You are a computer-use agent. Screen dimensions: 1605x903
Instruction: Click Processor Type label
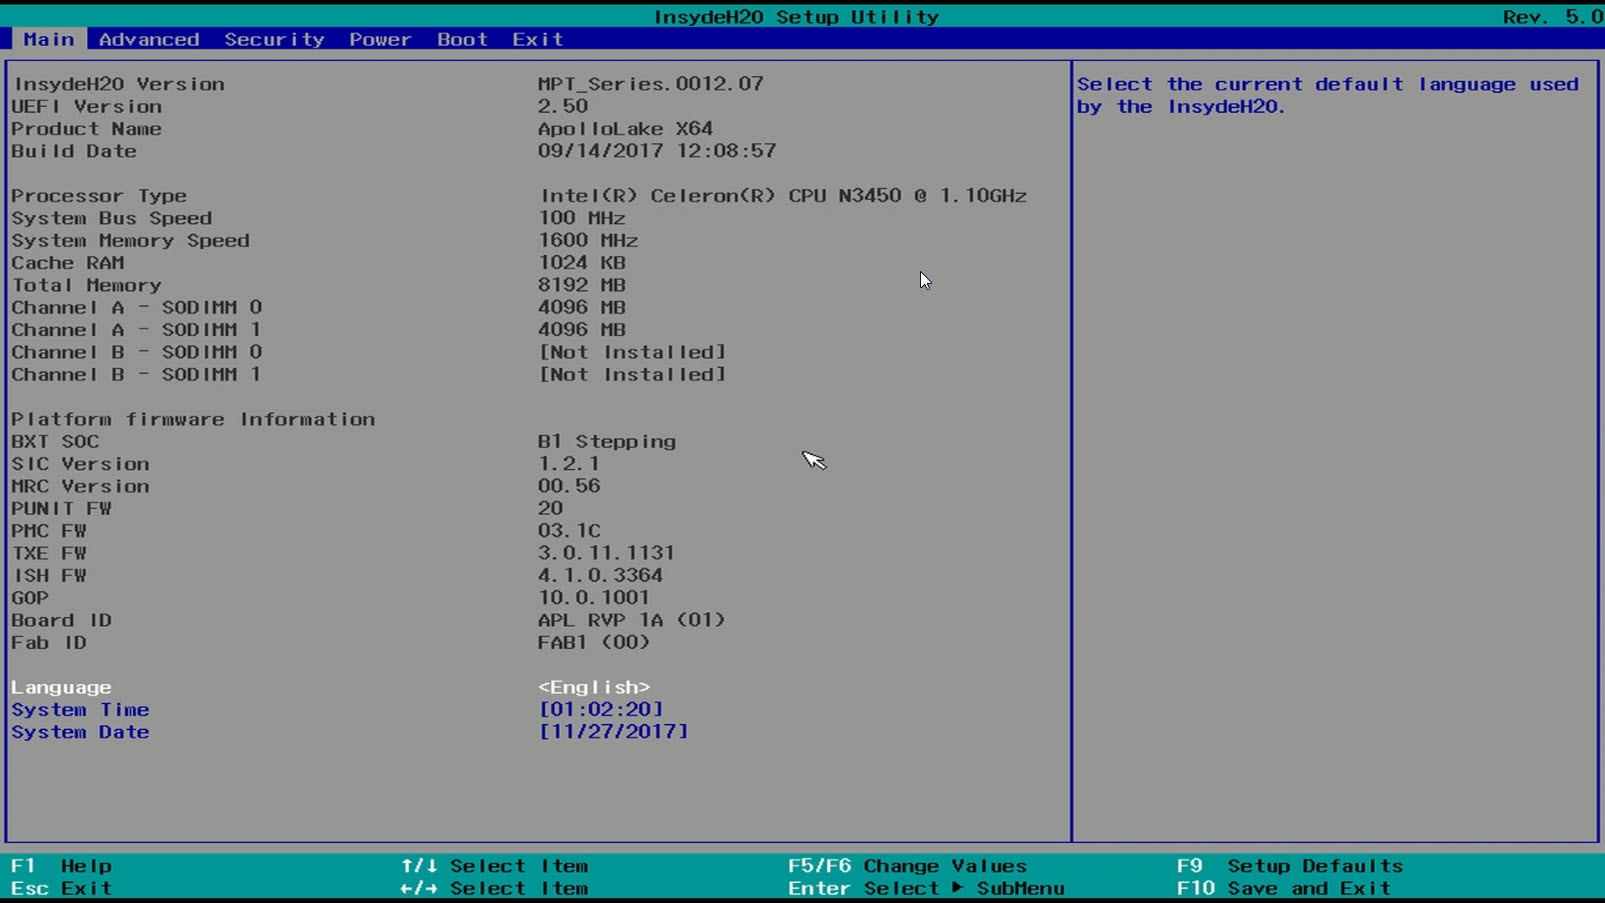tap(99, 196)
